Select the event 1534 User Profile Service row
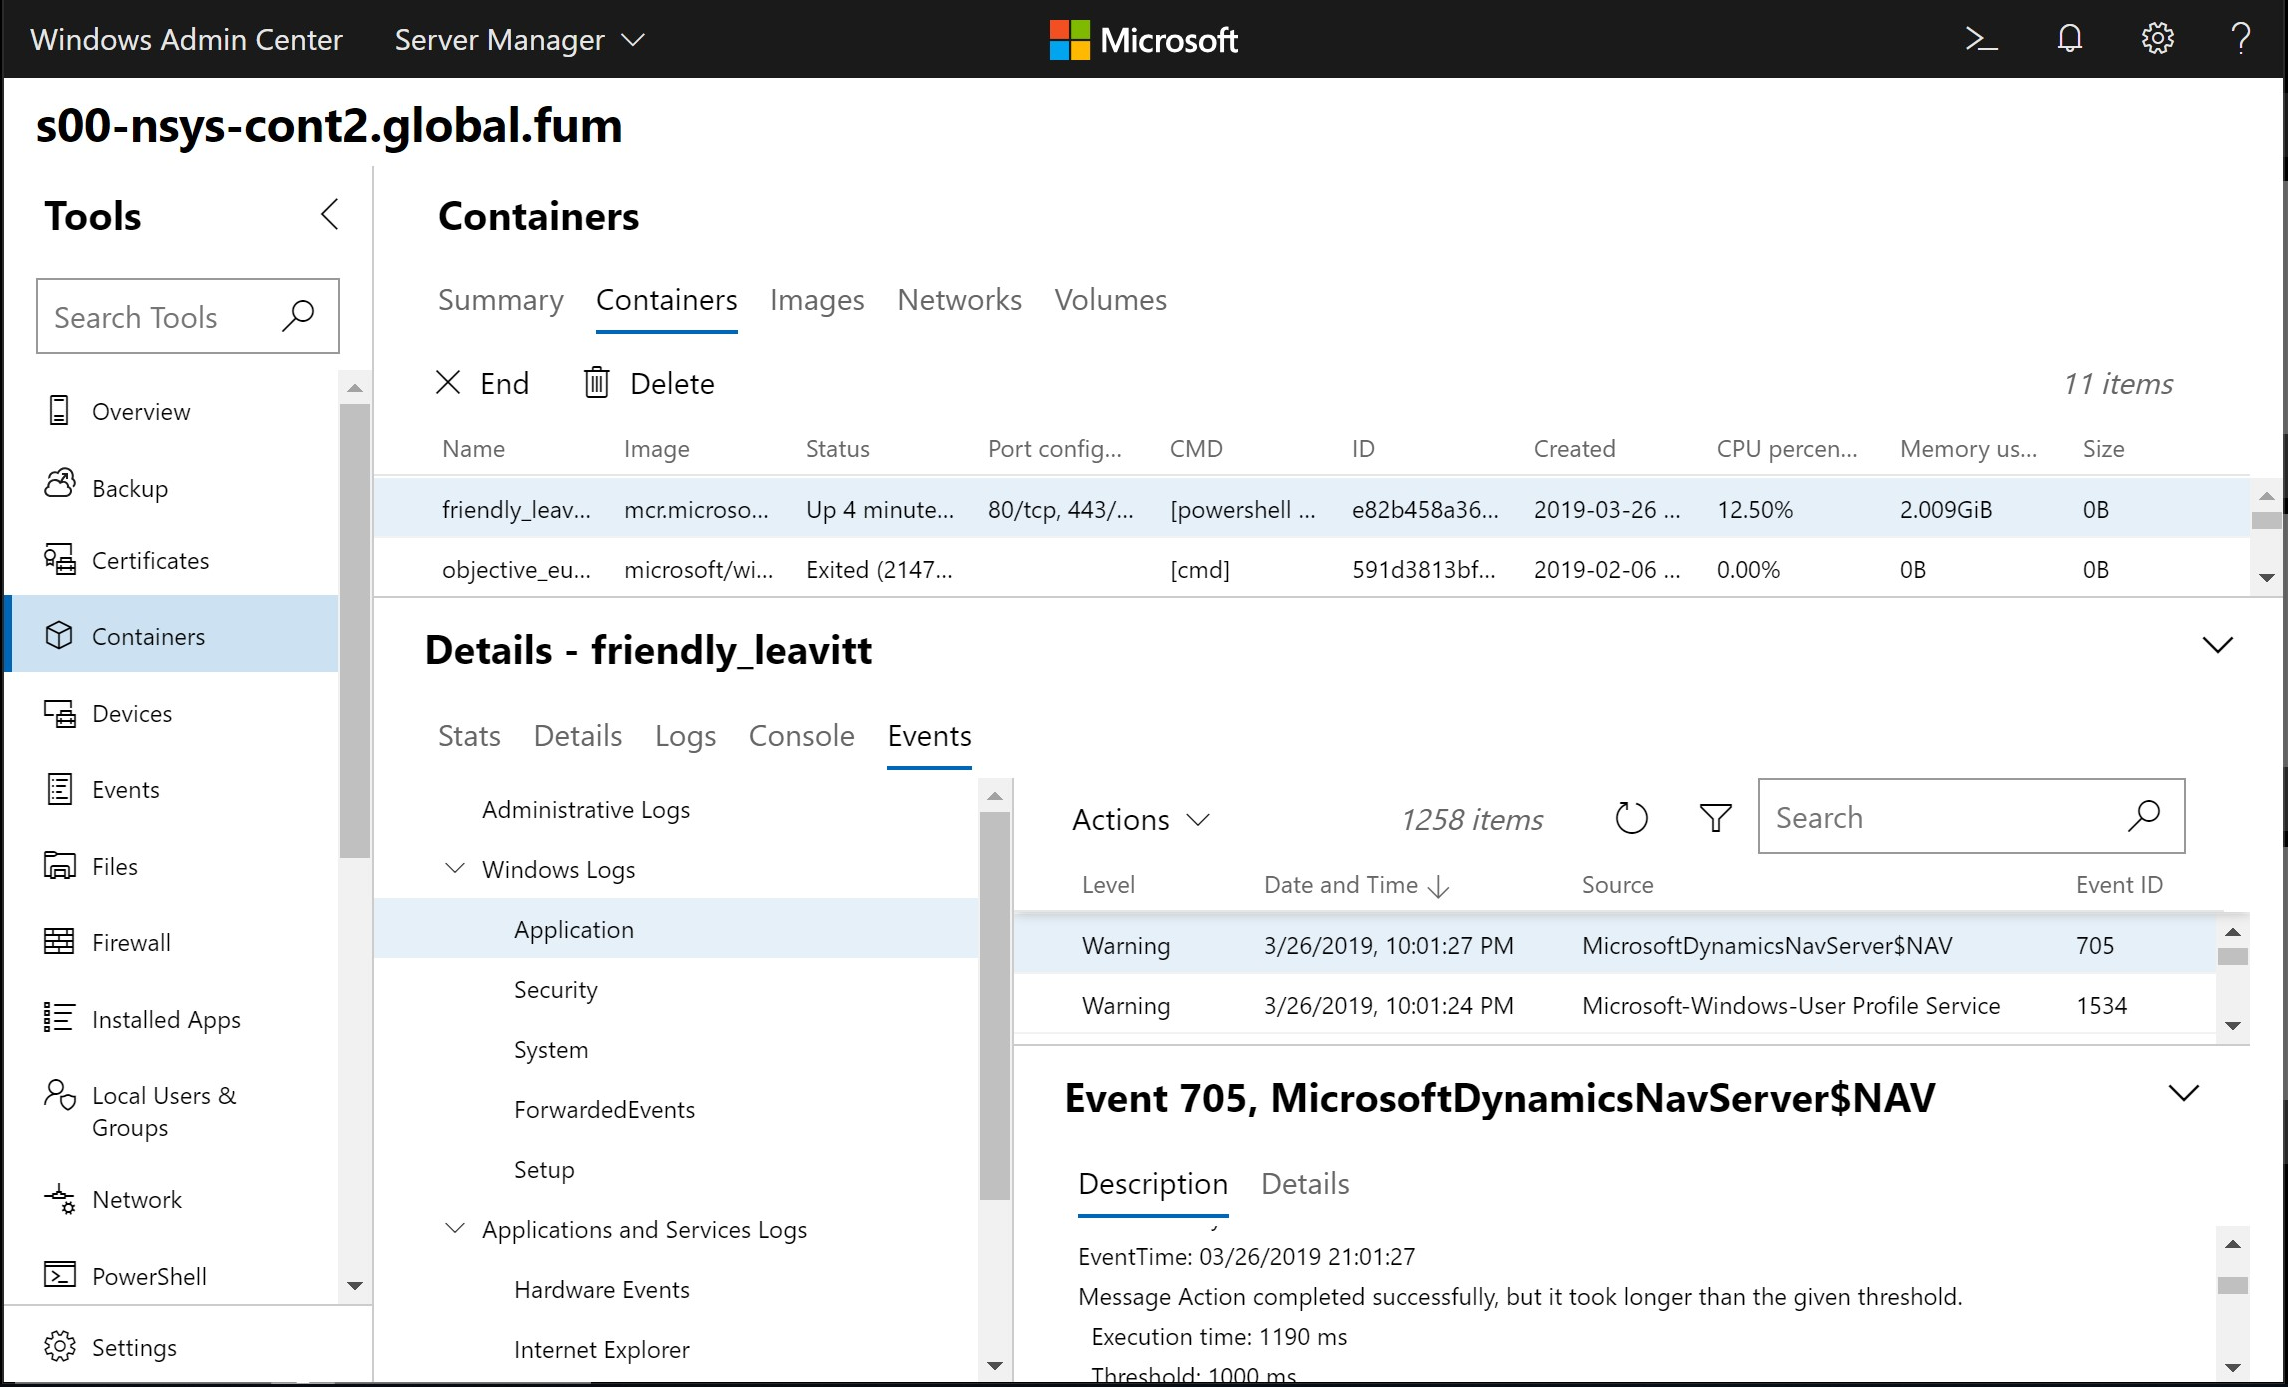Image resolution: width=2288 pixels, height=1387 pixels. [1616, 1005]
